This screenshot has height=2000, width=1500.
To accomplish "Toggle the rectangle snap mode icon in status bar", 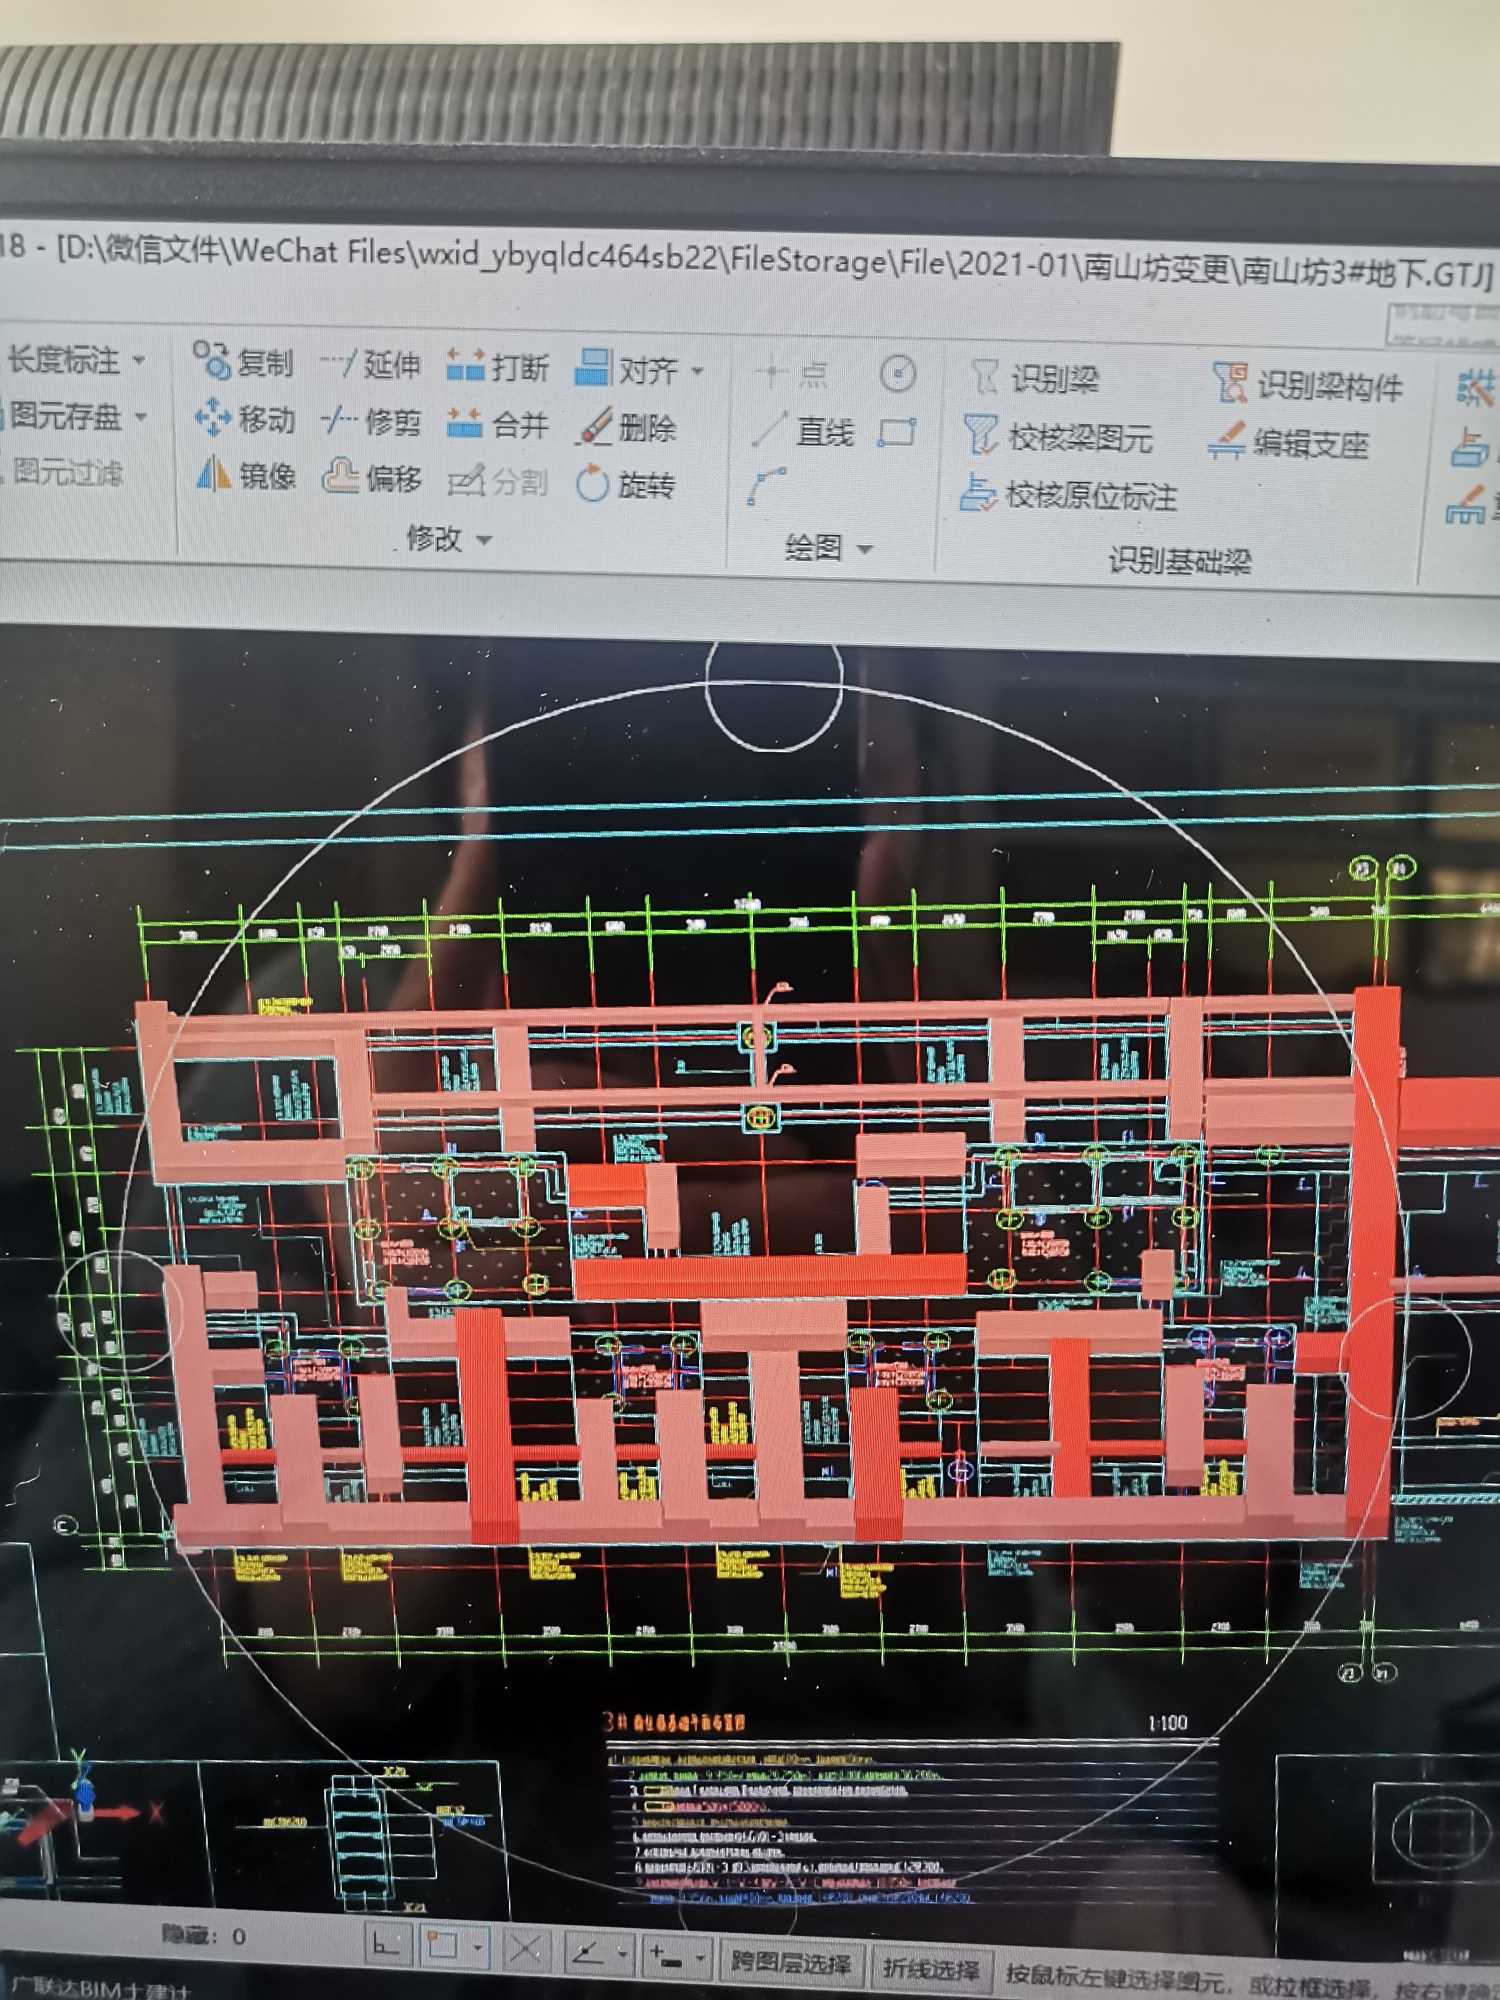I will (x=442, y=1946).
